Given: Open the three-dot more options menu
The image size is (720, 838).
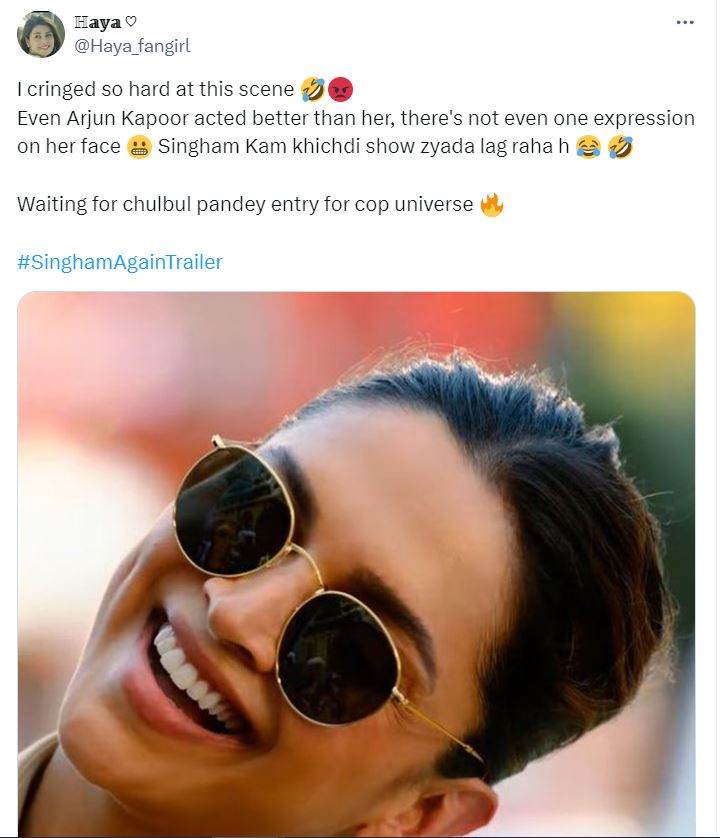Looking at the screenshot, I should [684, 22].
